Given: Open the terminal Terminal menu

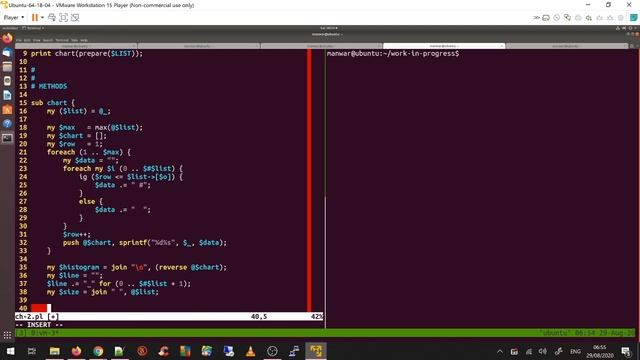Looking at the screenshot, I should [x=62, y=40].
